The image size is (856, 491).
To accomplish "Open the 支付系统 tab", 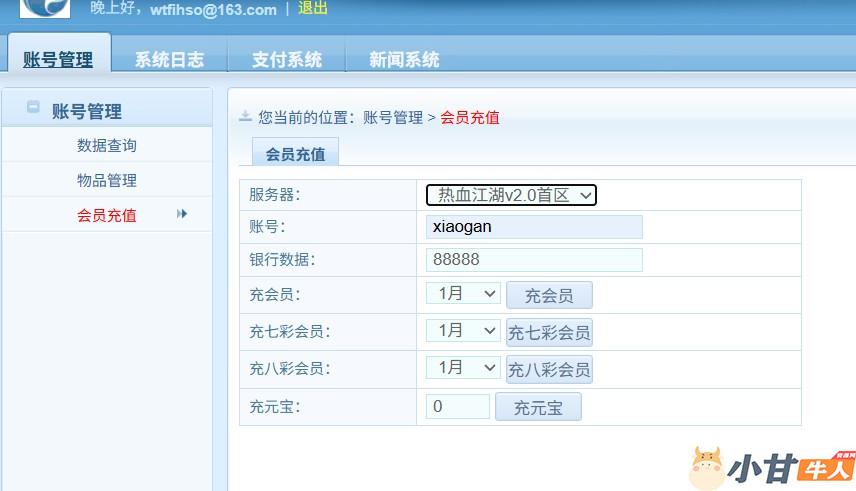I will point(287,59).
